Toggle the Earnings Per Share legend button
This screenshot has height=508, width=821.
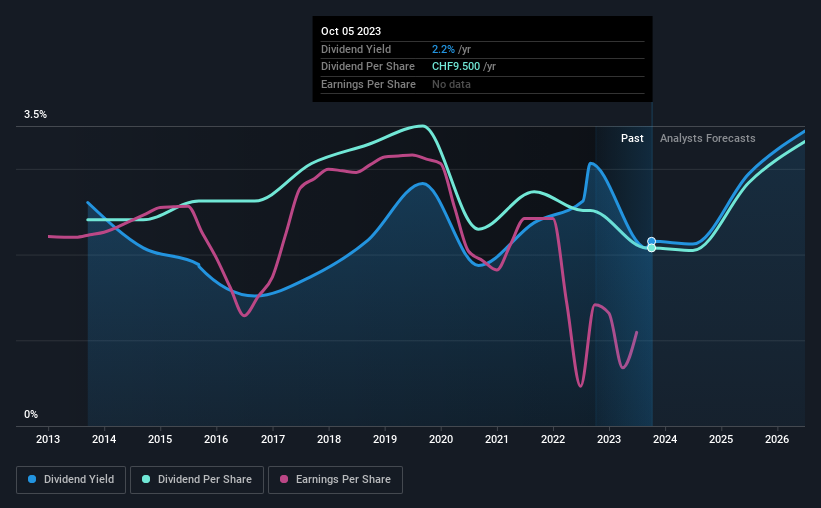click(x=335, y=480)
